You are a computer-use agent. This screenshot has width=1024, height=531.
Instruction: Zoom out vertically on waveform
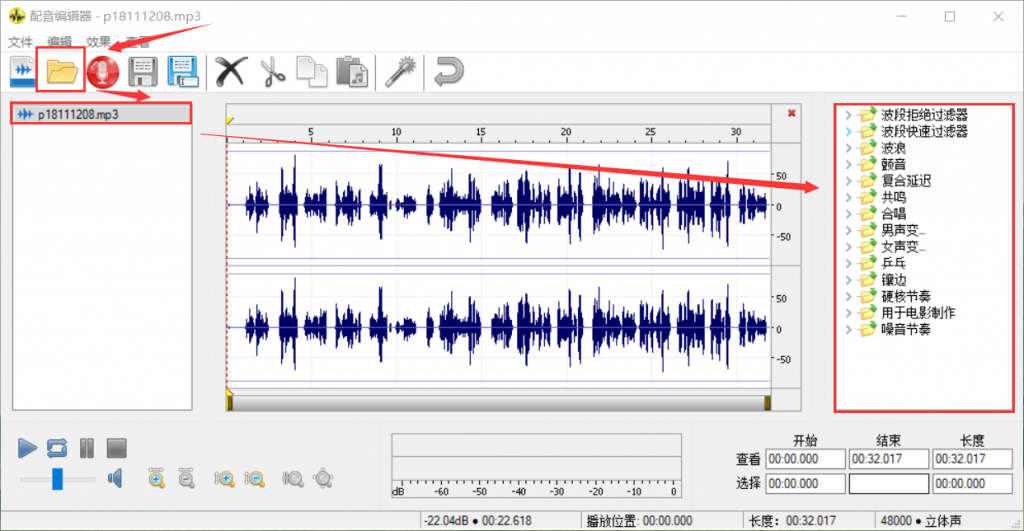coord(254,479)
